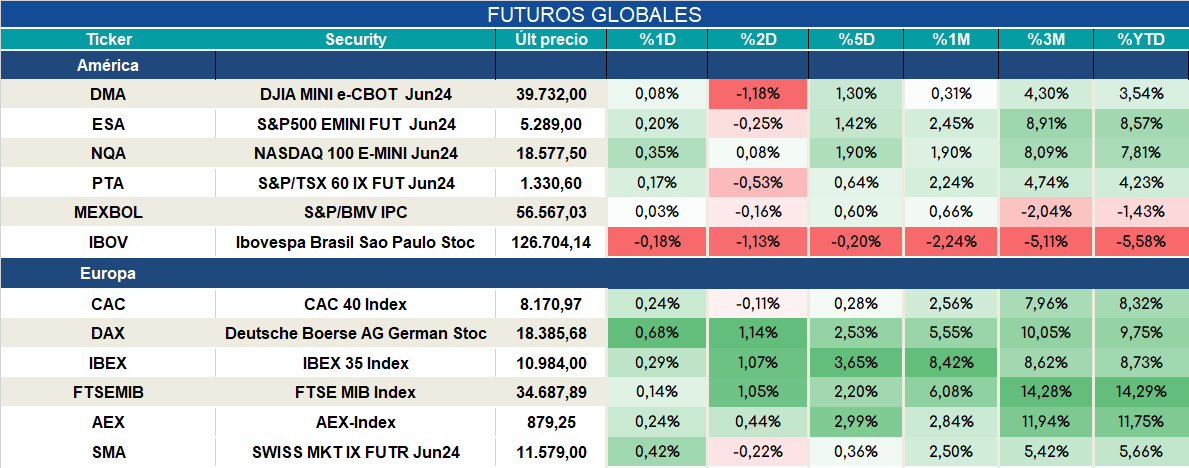
Task: Select the %1D column header
Action: click(657, 39)
